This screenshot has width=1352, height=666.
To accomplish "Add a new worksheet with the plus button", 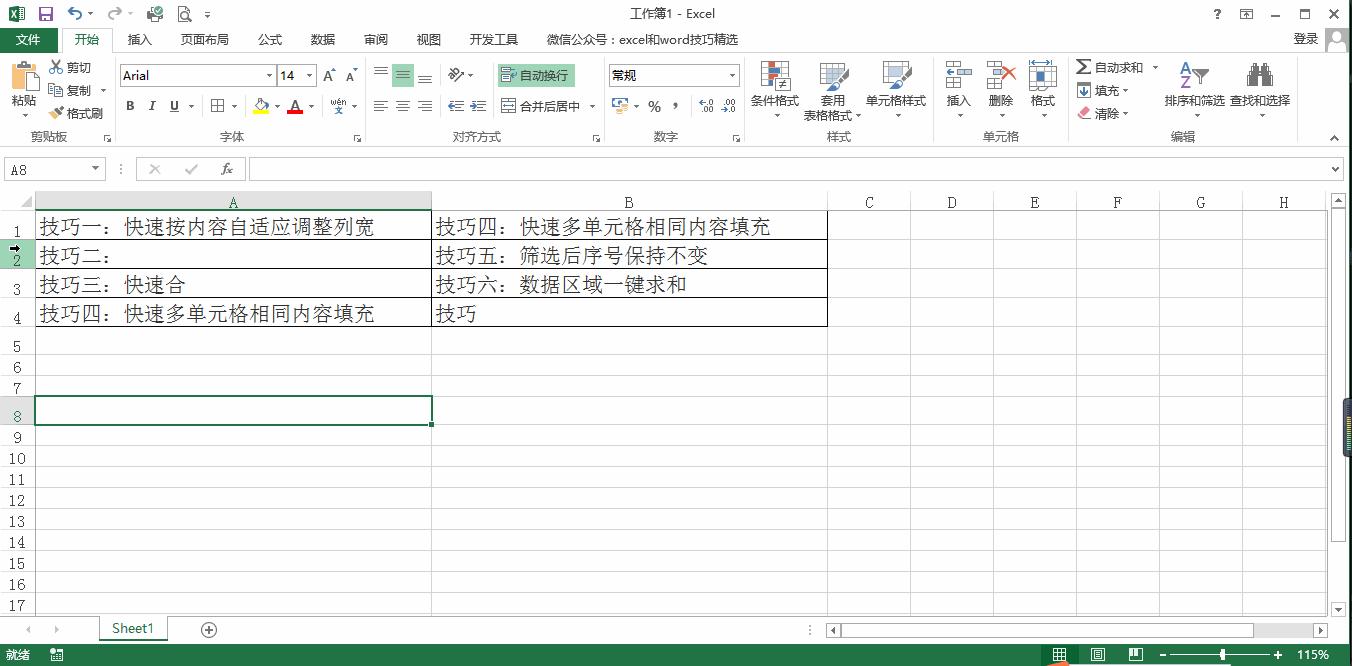I will [208, 629].
